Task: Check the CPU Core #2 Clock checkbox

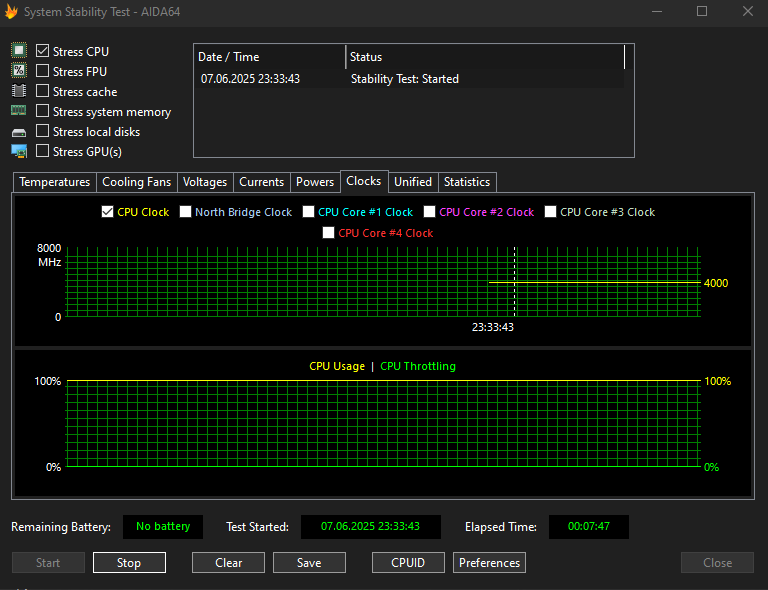Action: click(x=429, y=212)
